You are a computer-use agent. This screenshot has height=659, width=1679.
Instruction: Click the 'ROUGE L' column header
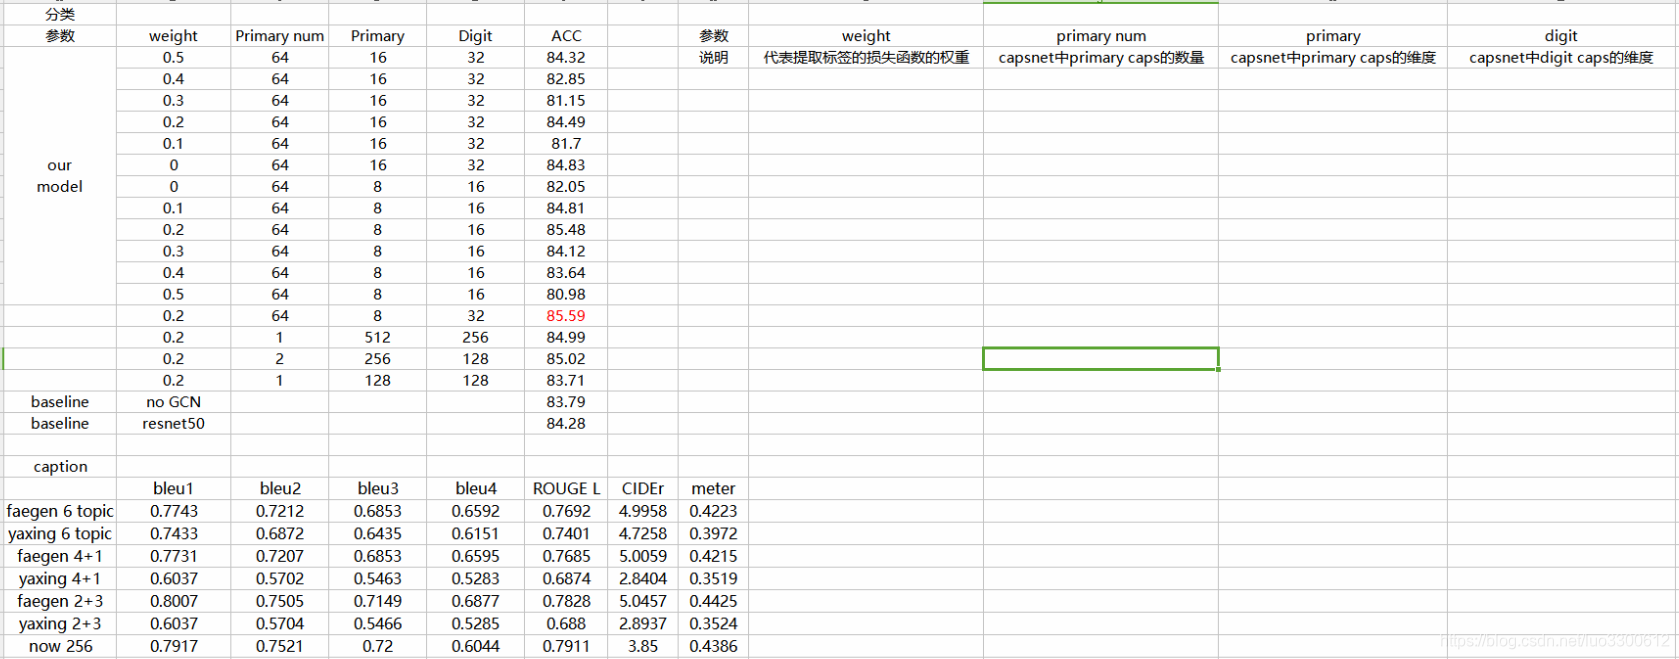tap(566, 489)
